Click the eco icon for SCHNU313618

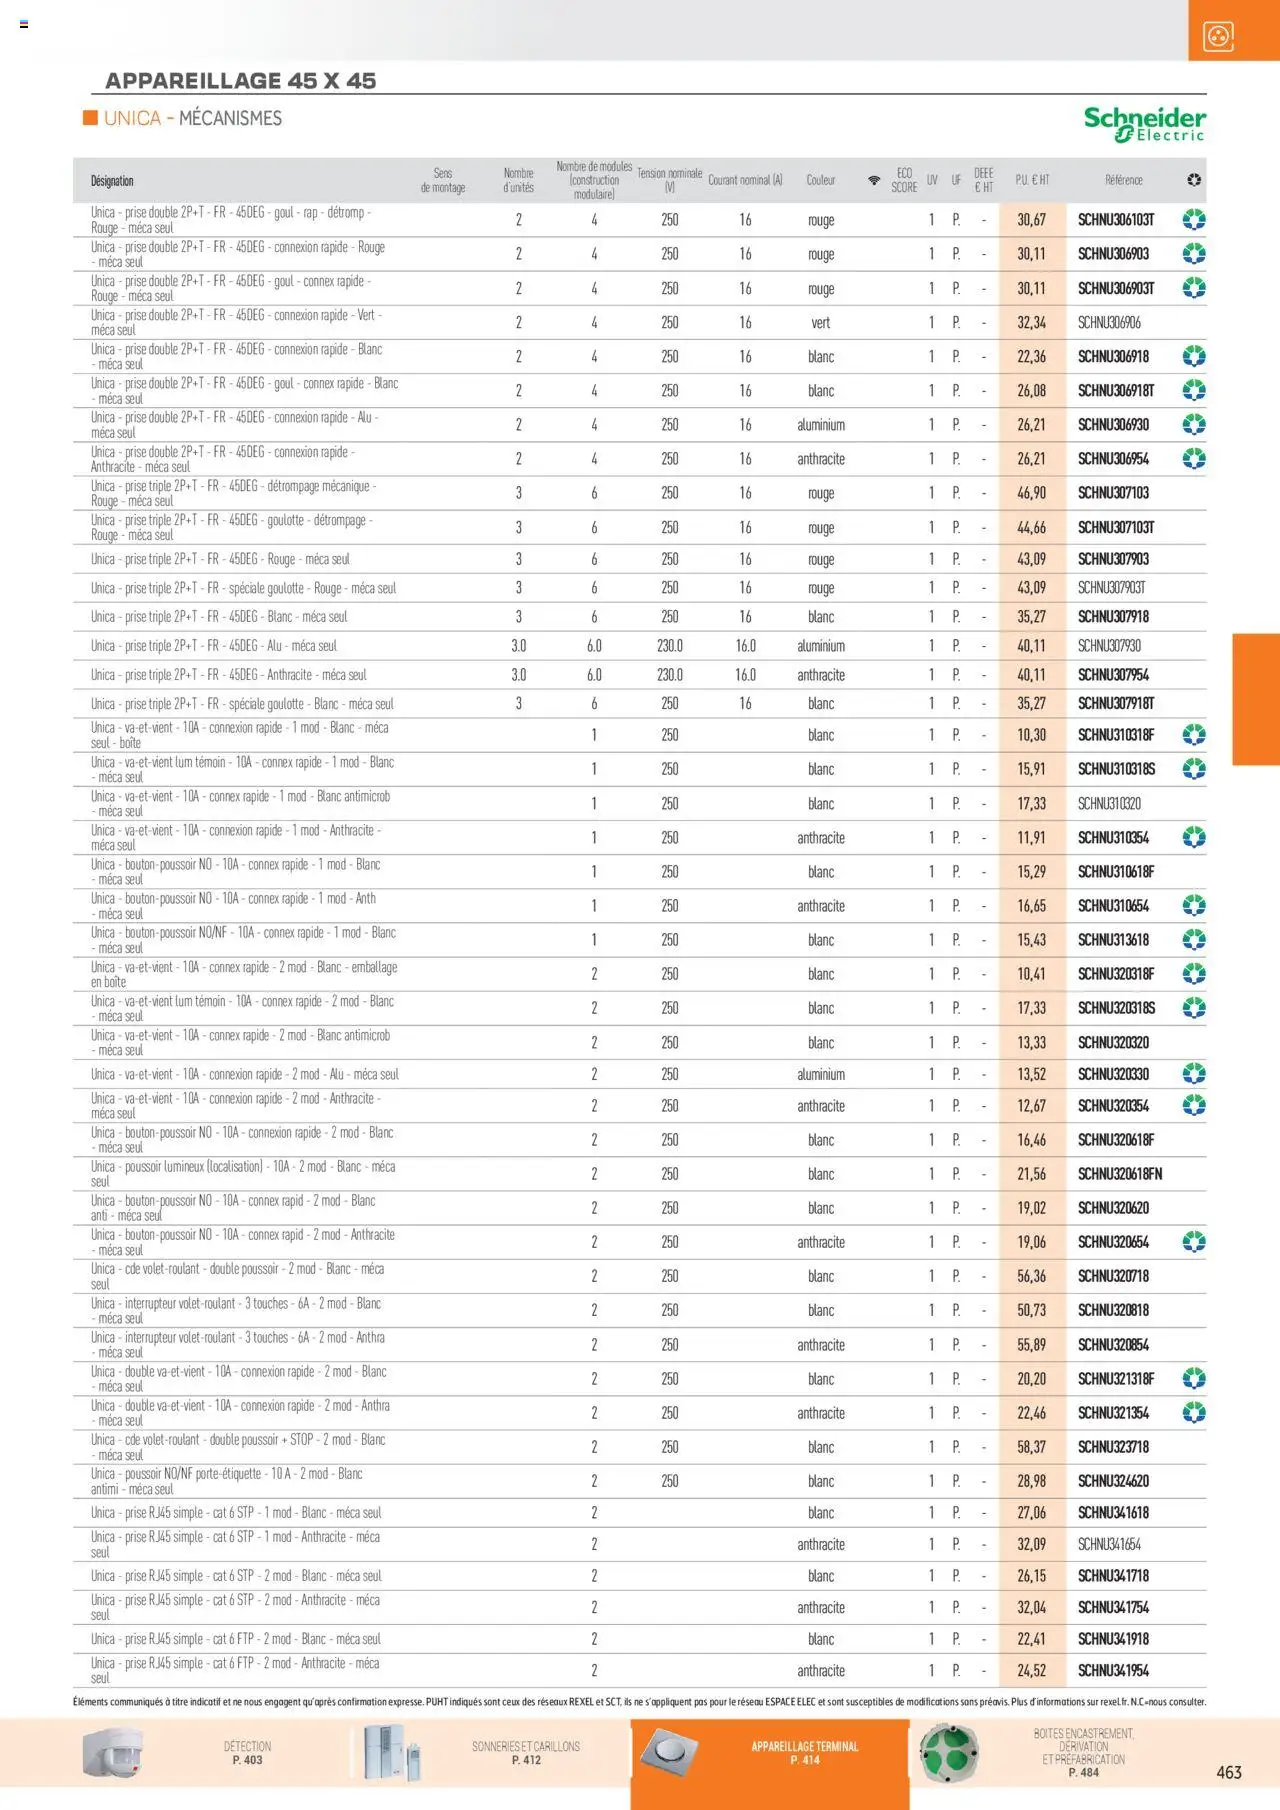(1194, 940)
